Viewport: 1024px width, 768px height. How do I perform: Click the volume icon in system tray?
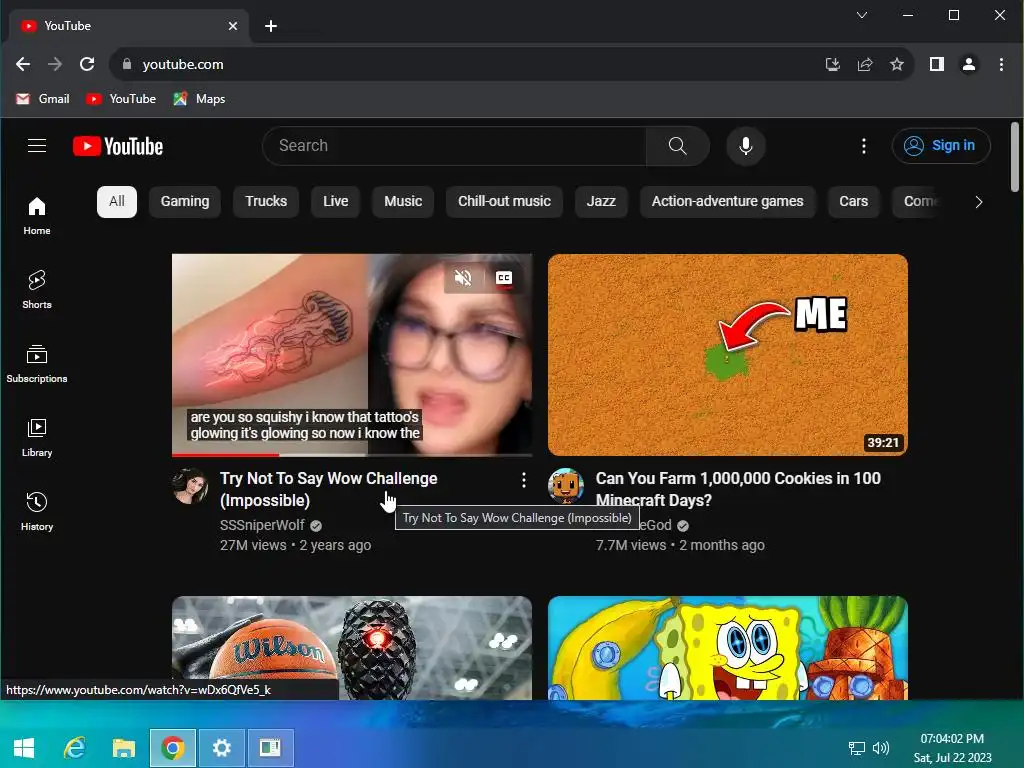coord(881,748)
